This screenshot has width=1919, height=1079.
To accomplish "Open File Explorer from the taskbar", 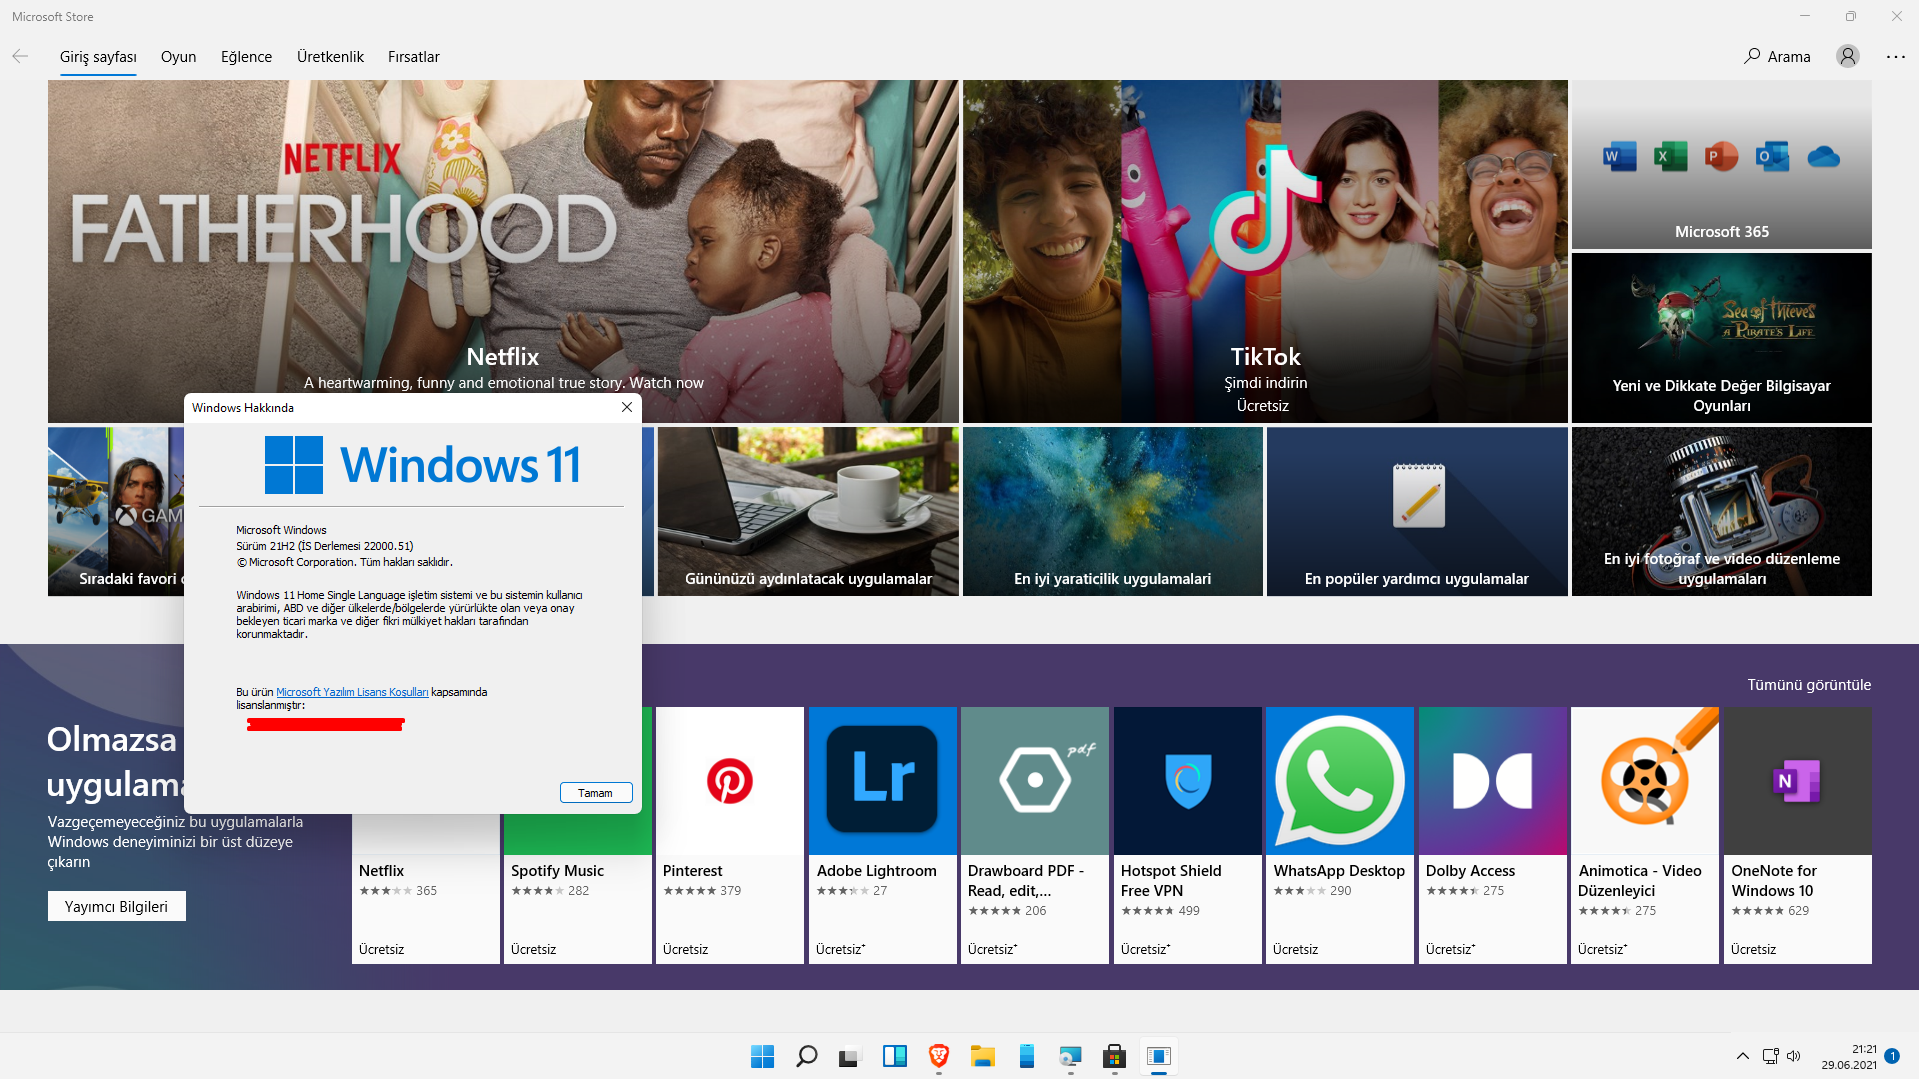I will 982,1056.
